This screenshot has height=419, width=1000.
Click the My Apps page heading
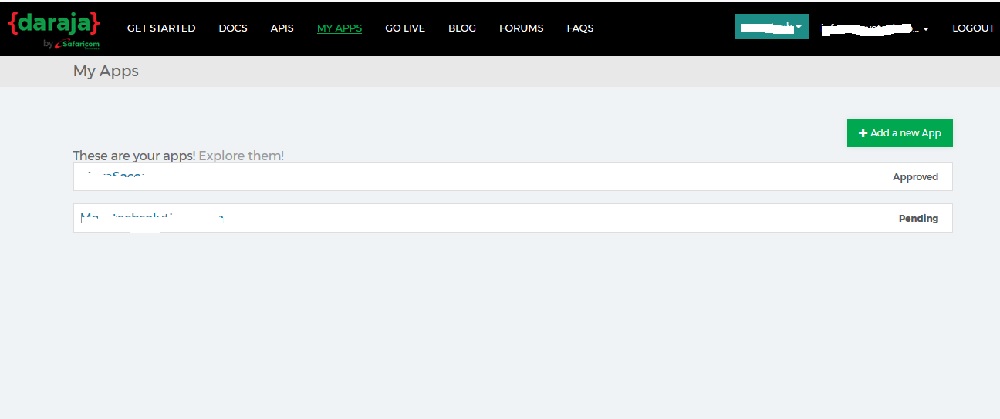[x=106, y=71]
